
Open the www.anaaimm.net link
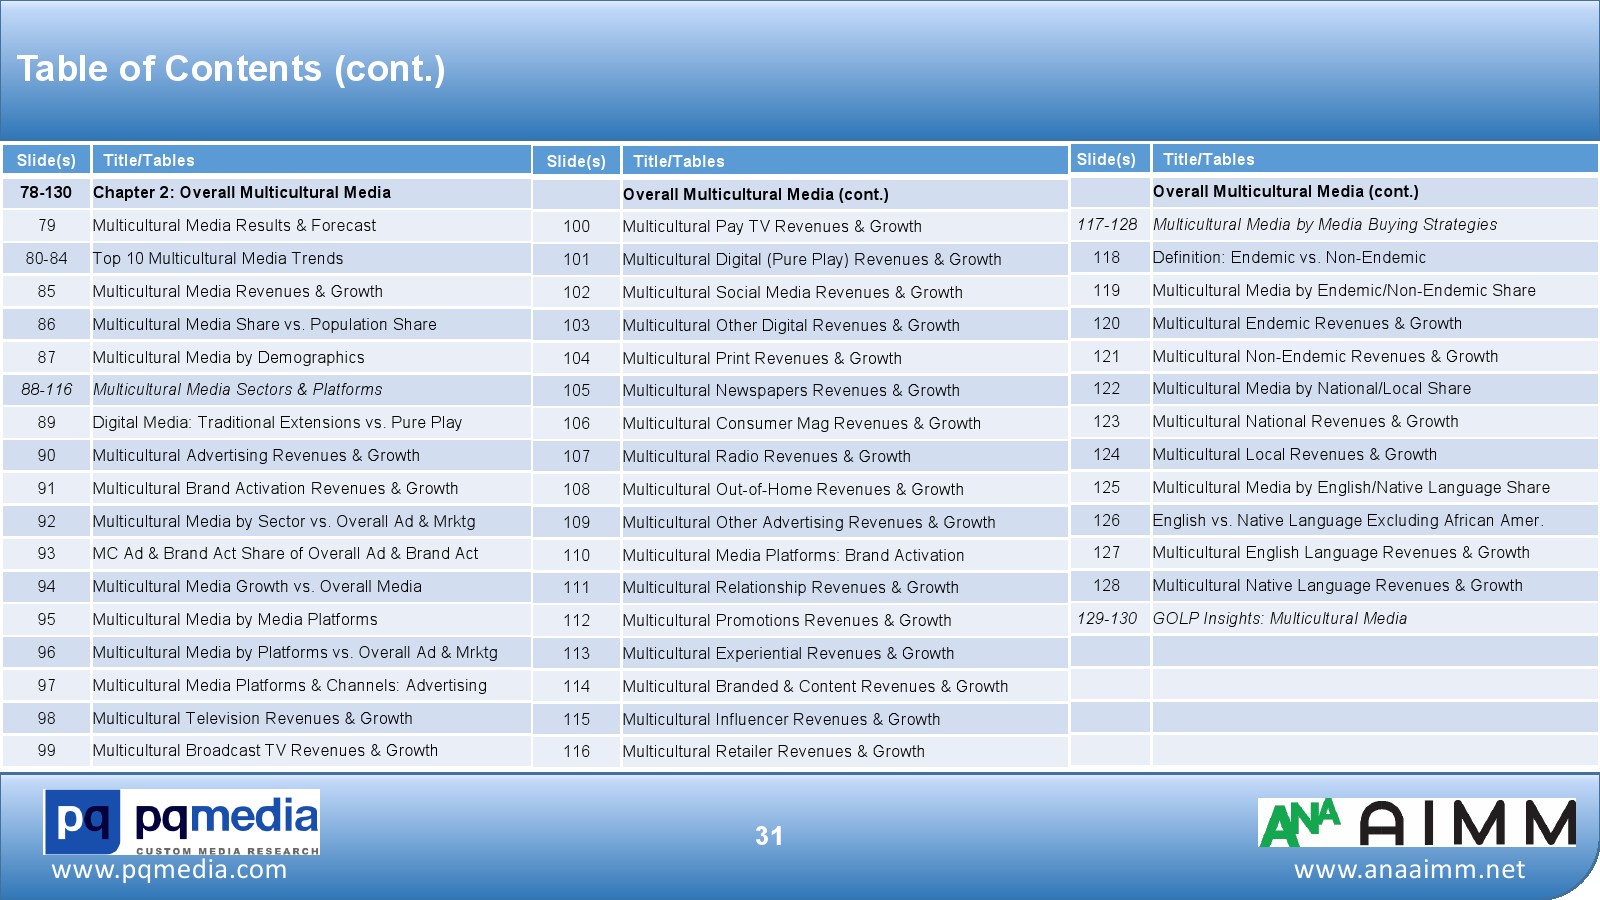point(1409,870)
